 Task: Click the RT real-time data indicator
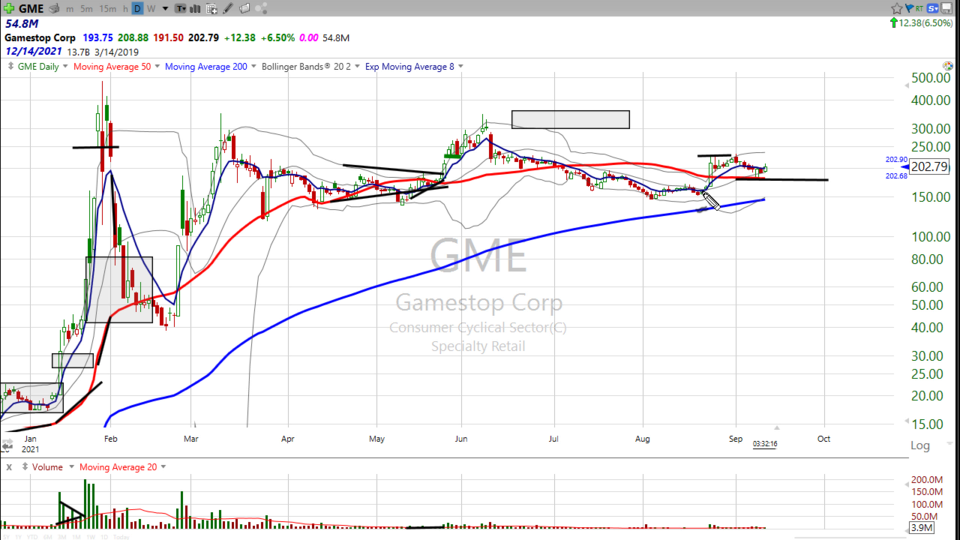point(920,8)
